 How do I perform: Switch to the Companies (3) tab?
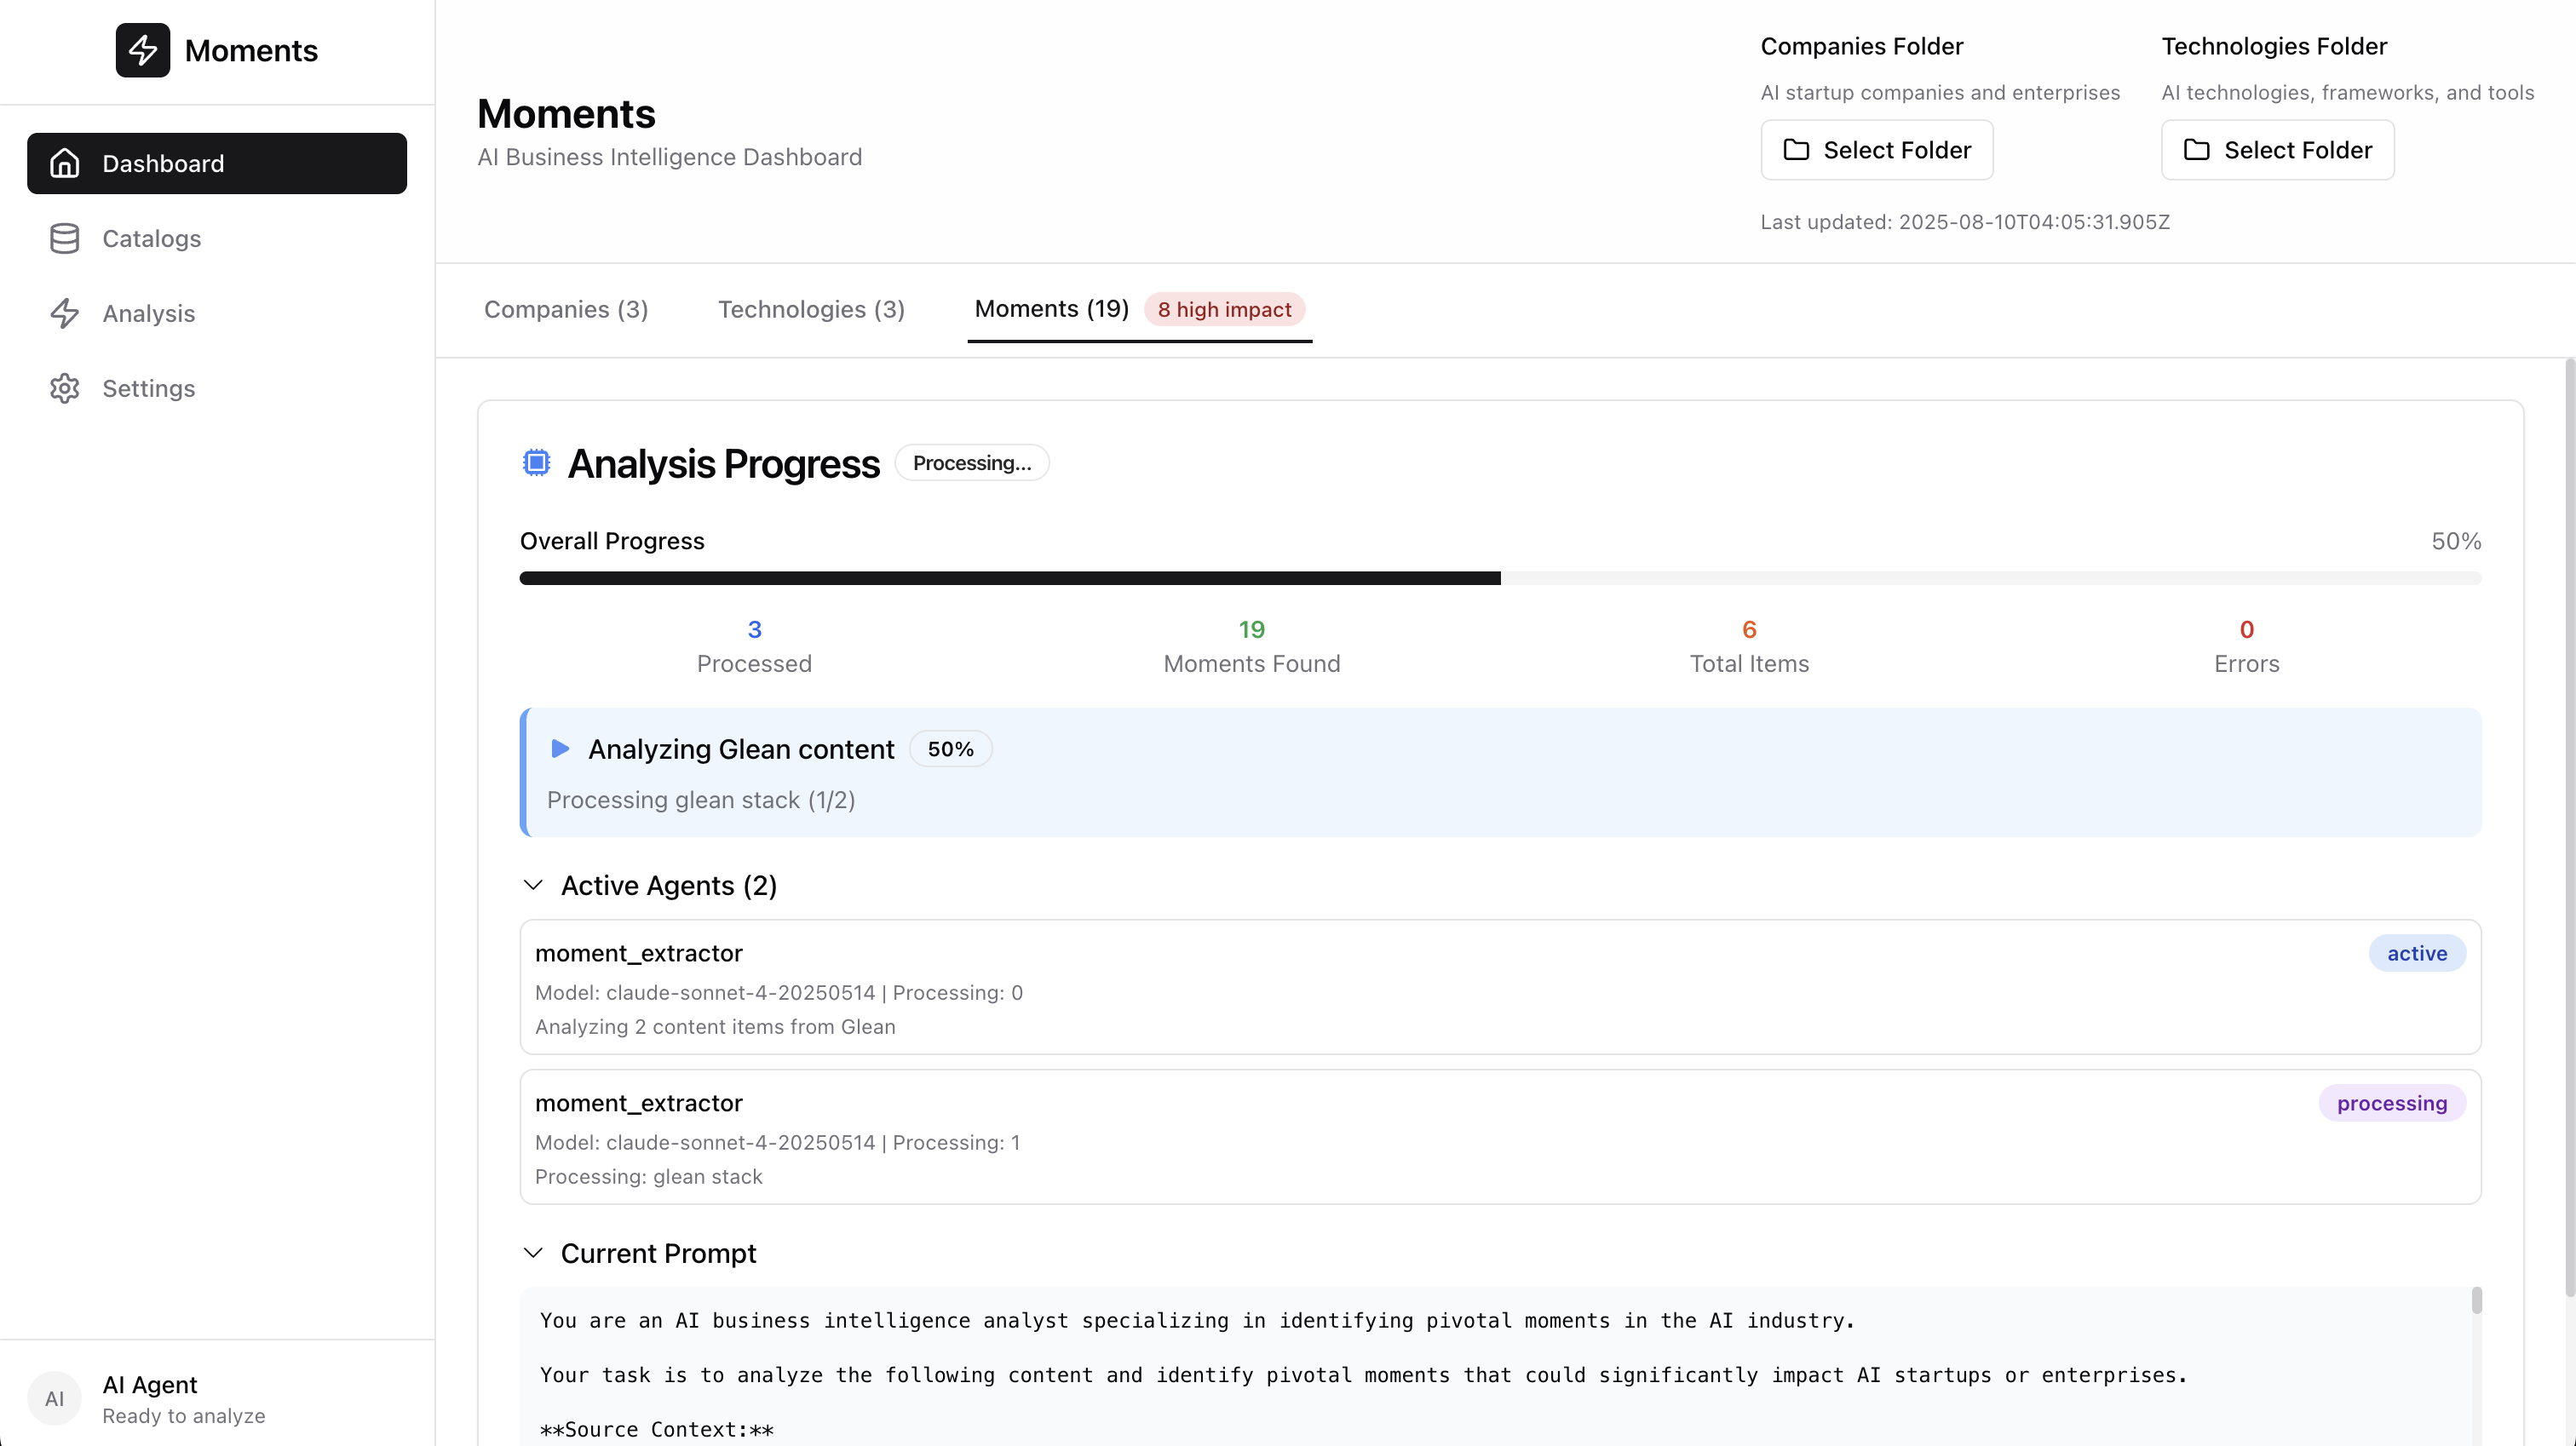(566, 309)
